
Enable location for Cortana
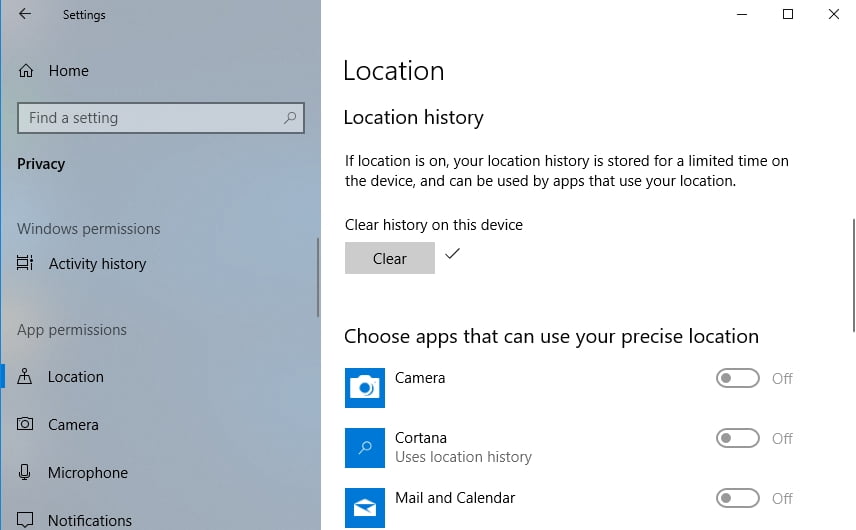(738, 438)
